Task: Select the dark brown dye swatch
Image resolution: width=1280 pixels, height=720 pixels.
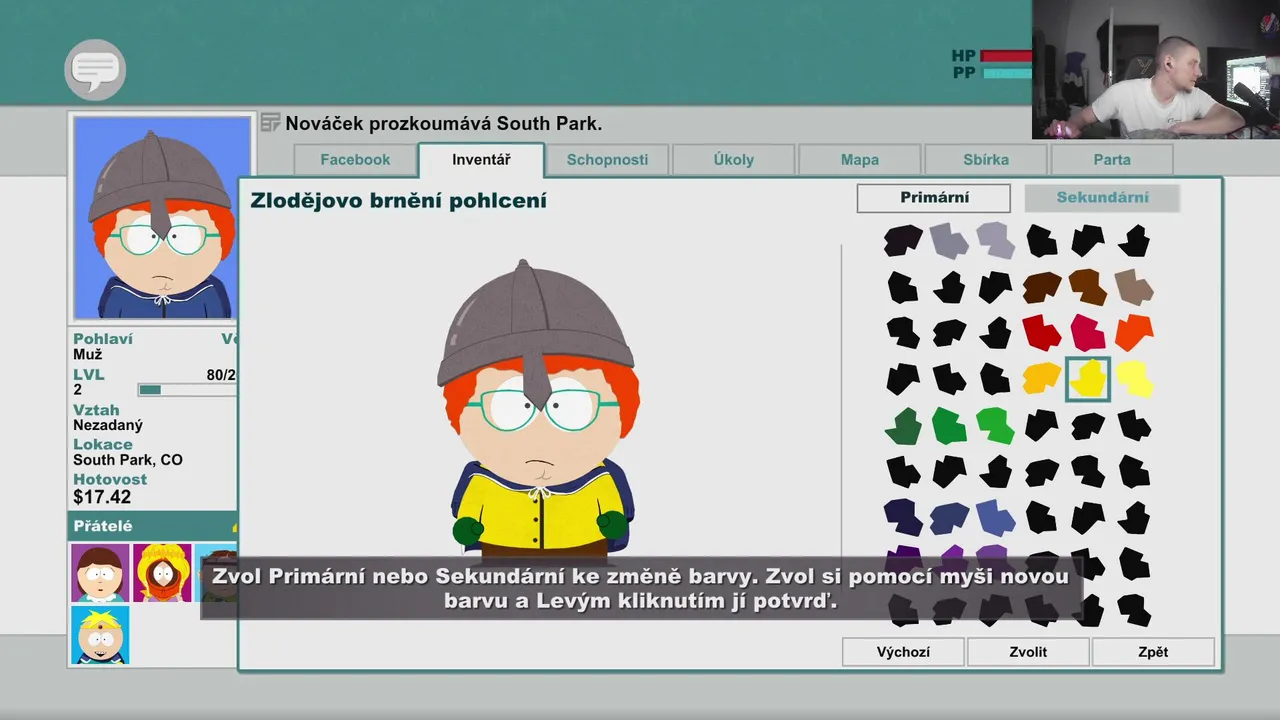Action: (x=1042, y=288)
